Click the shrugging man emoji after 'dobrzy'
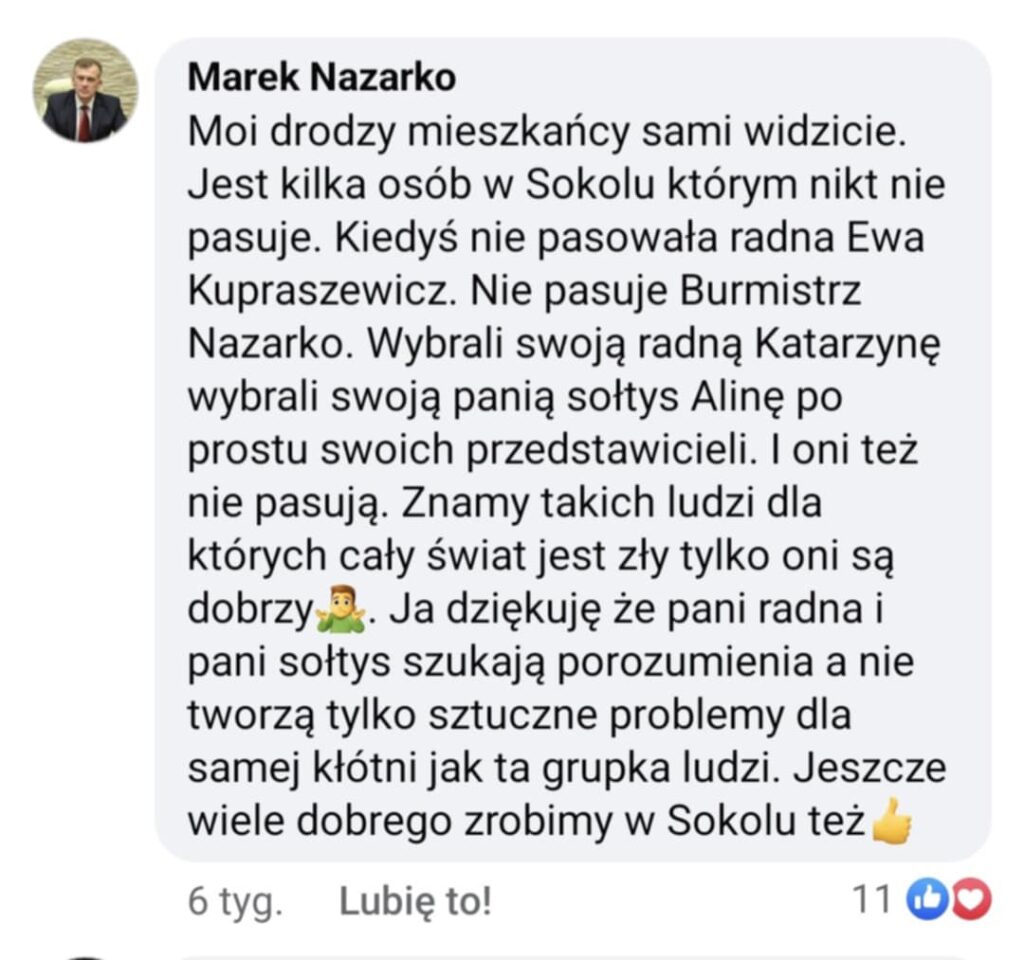The image size is (1024, 960). click(342, 610)
